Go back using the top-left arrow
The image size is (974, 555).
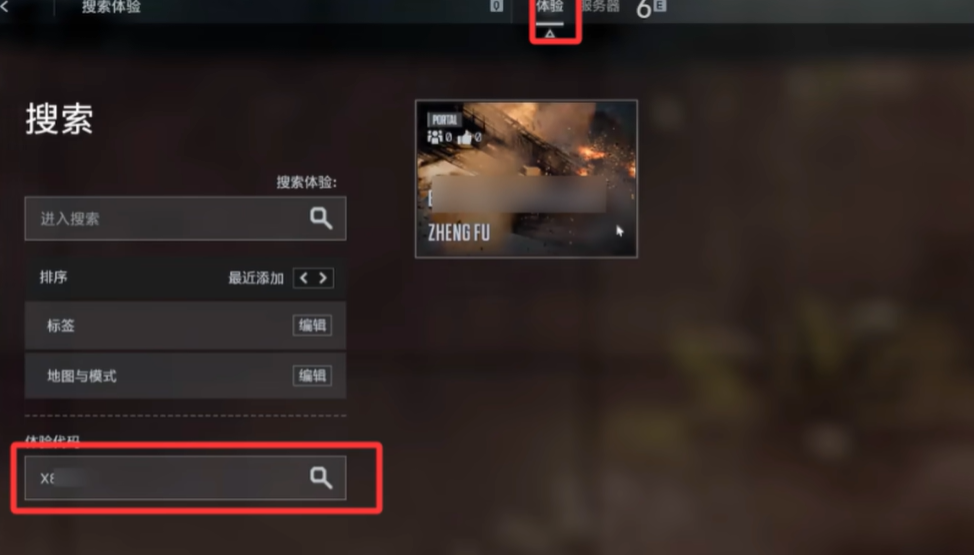coord(4,7)
